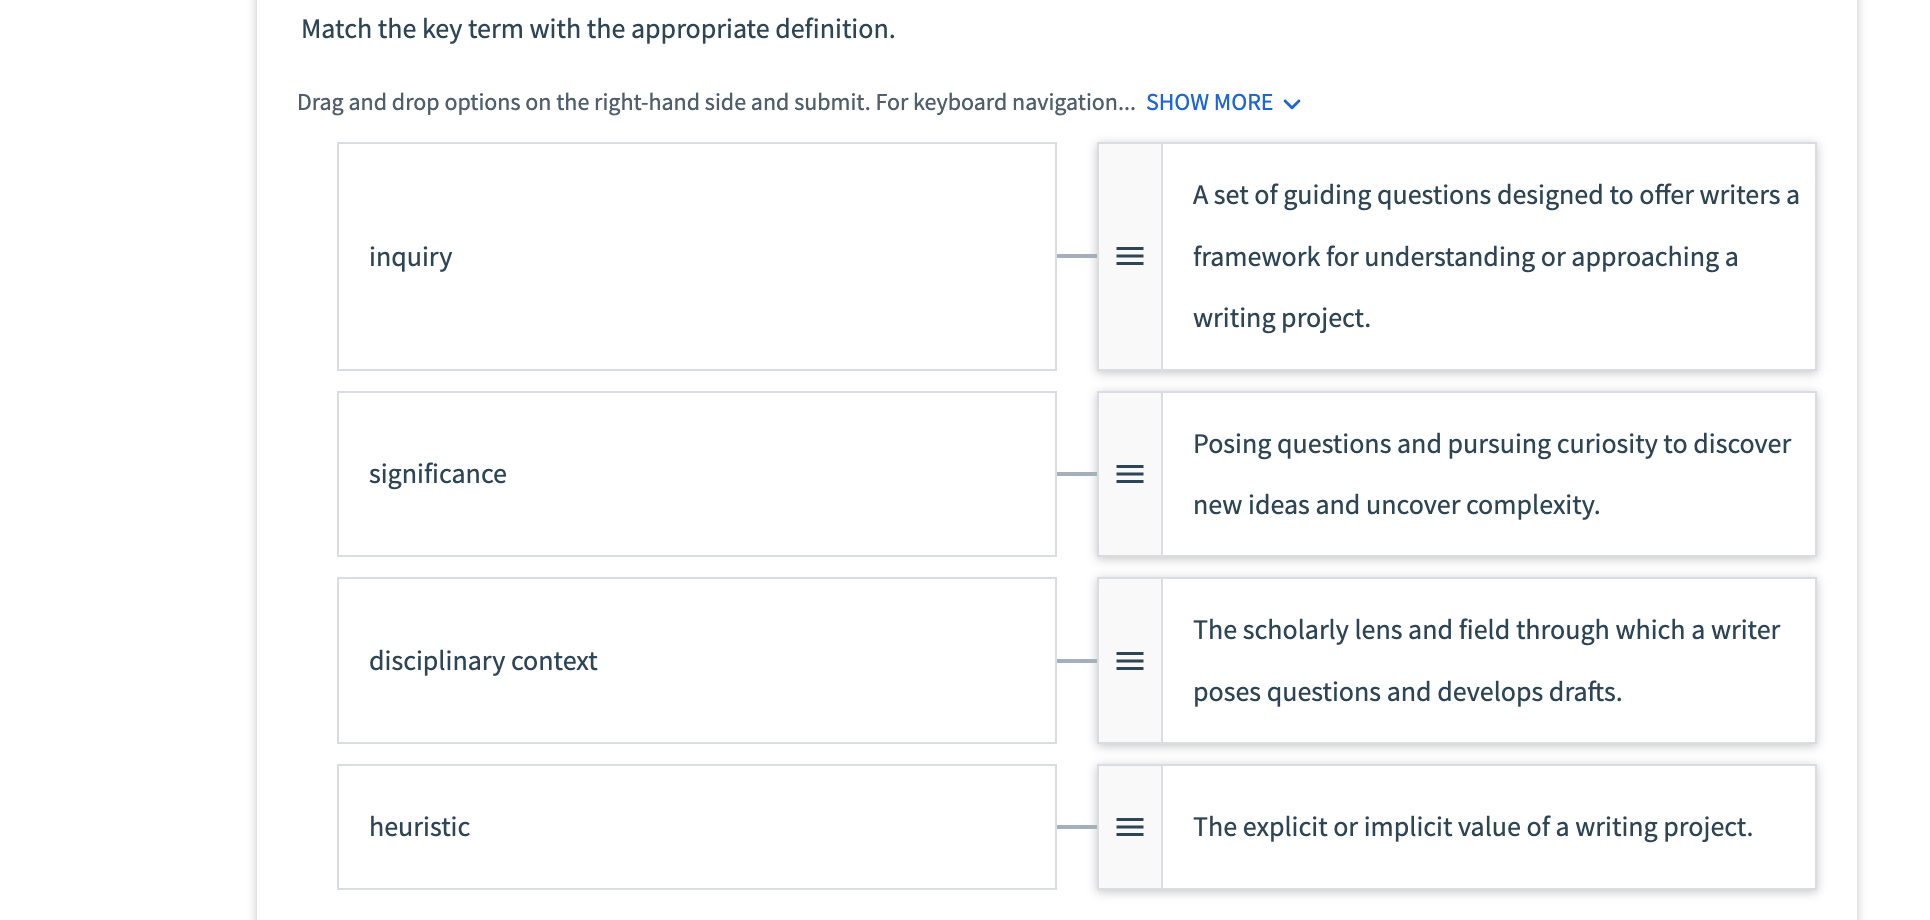Screen dimensions: 1930x920
Task: Click the connector line next to 'significance'
Action: point(1077,474)
